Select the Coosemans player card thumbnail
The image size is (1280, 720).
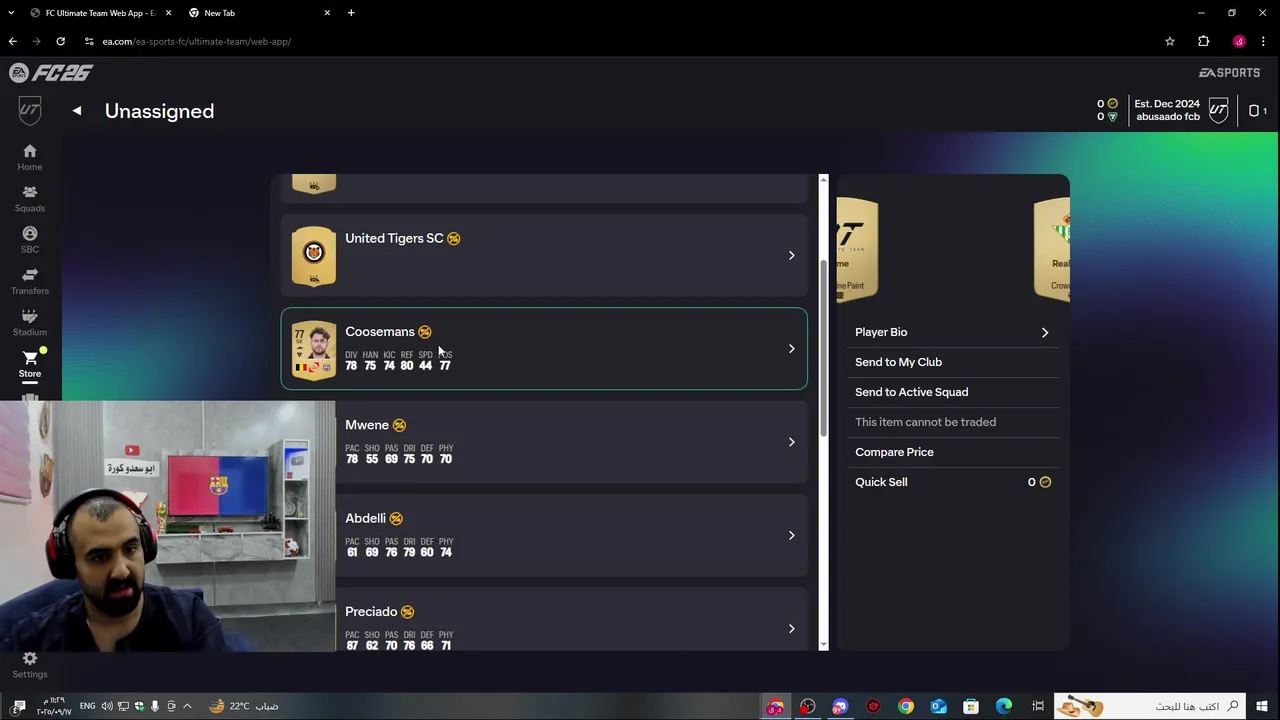pyautogui.click(x=314, y=350)
